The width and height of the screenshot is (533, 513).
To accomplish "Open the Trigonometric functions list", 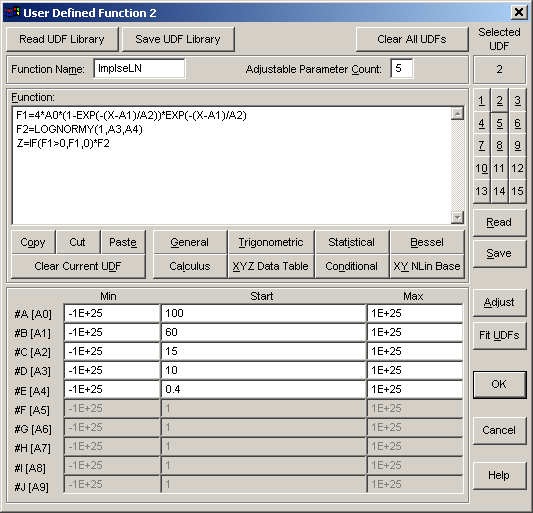I will pos(271,242).
